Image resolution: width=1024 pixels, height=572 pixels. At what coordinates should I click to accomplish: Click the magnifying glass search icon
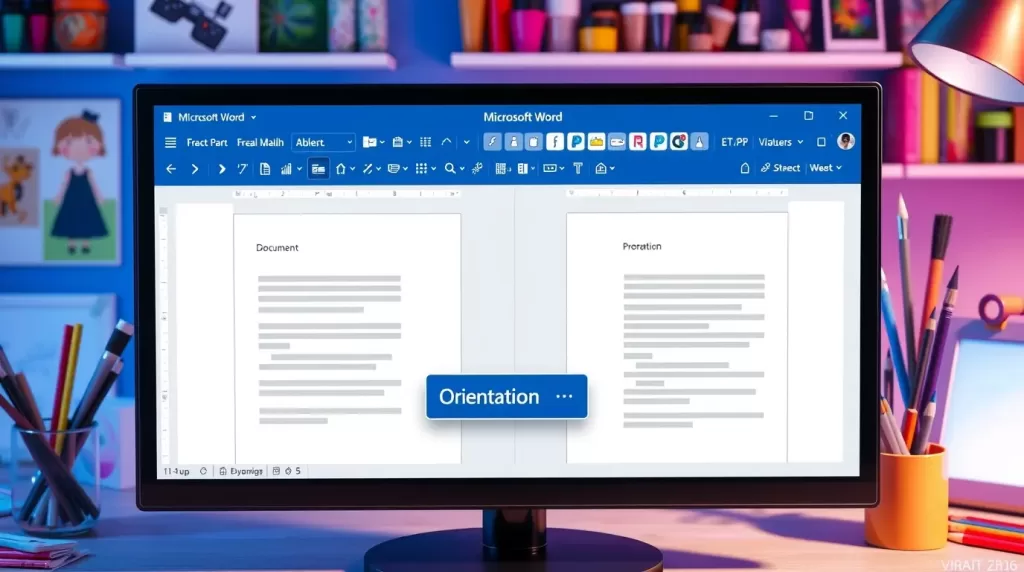(x=450, y=168)
